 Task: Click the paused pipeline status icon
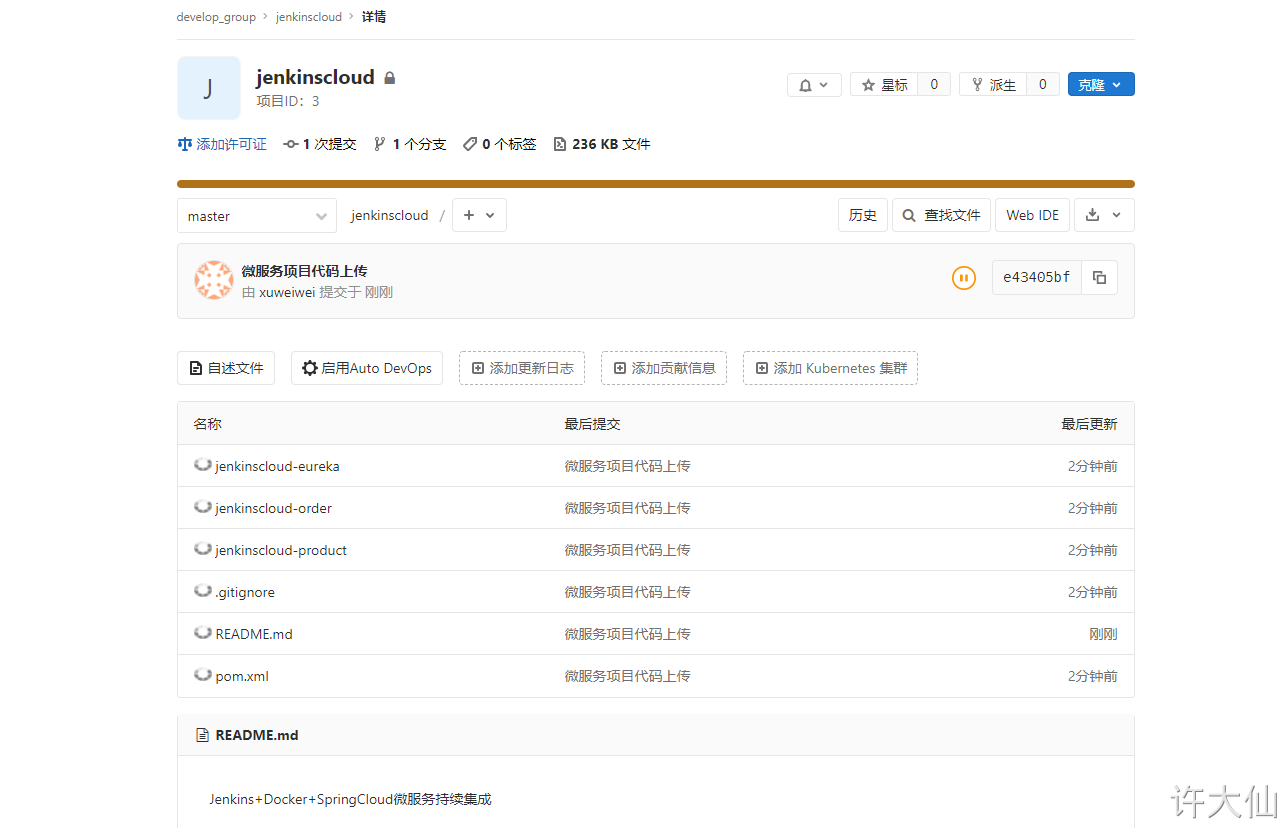[964, 278]
